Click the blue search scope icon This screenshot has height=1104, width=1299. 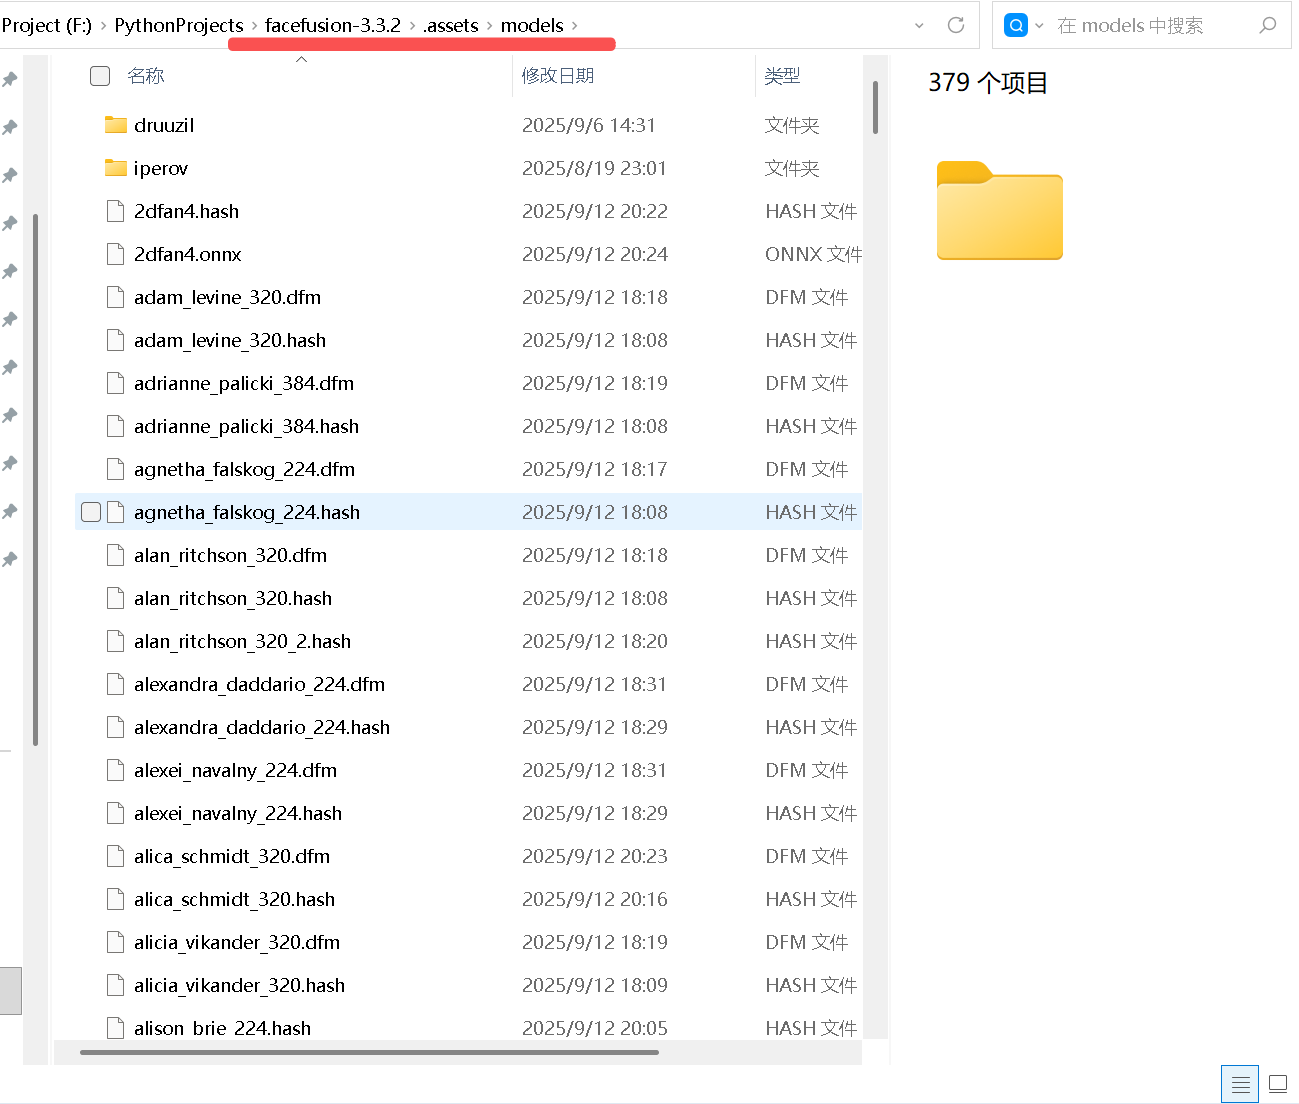[x=1016, y=25]
